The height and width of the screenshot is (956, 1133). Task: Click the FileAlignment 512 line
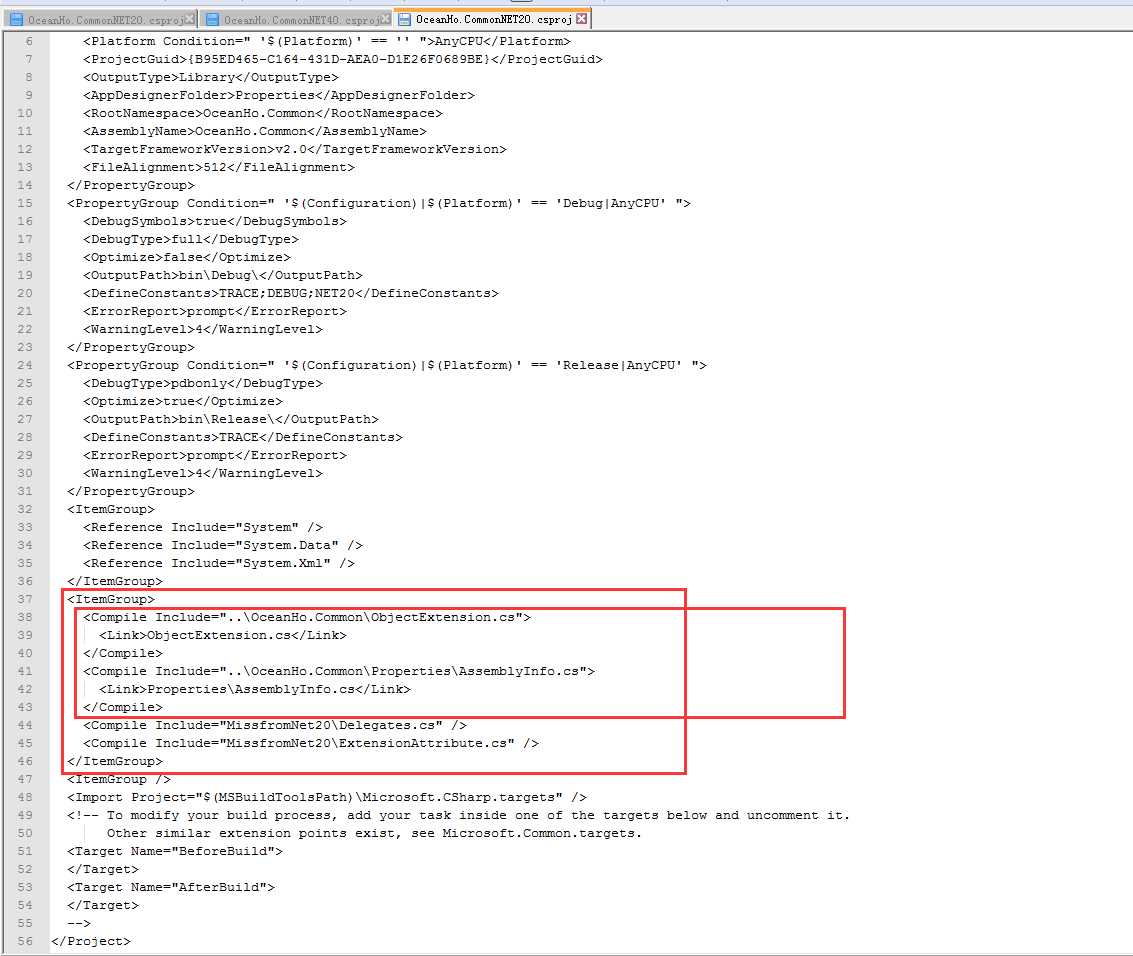pyautogui.click(x=218, y=167)
